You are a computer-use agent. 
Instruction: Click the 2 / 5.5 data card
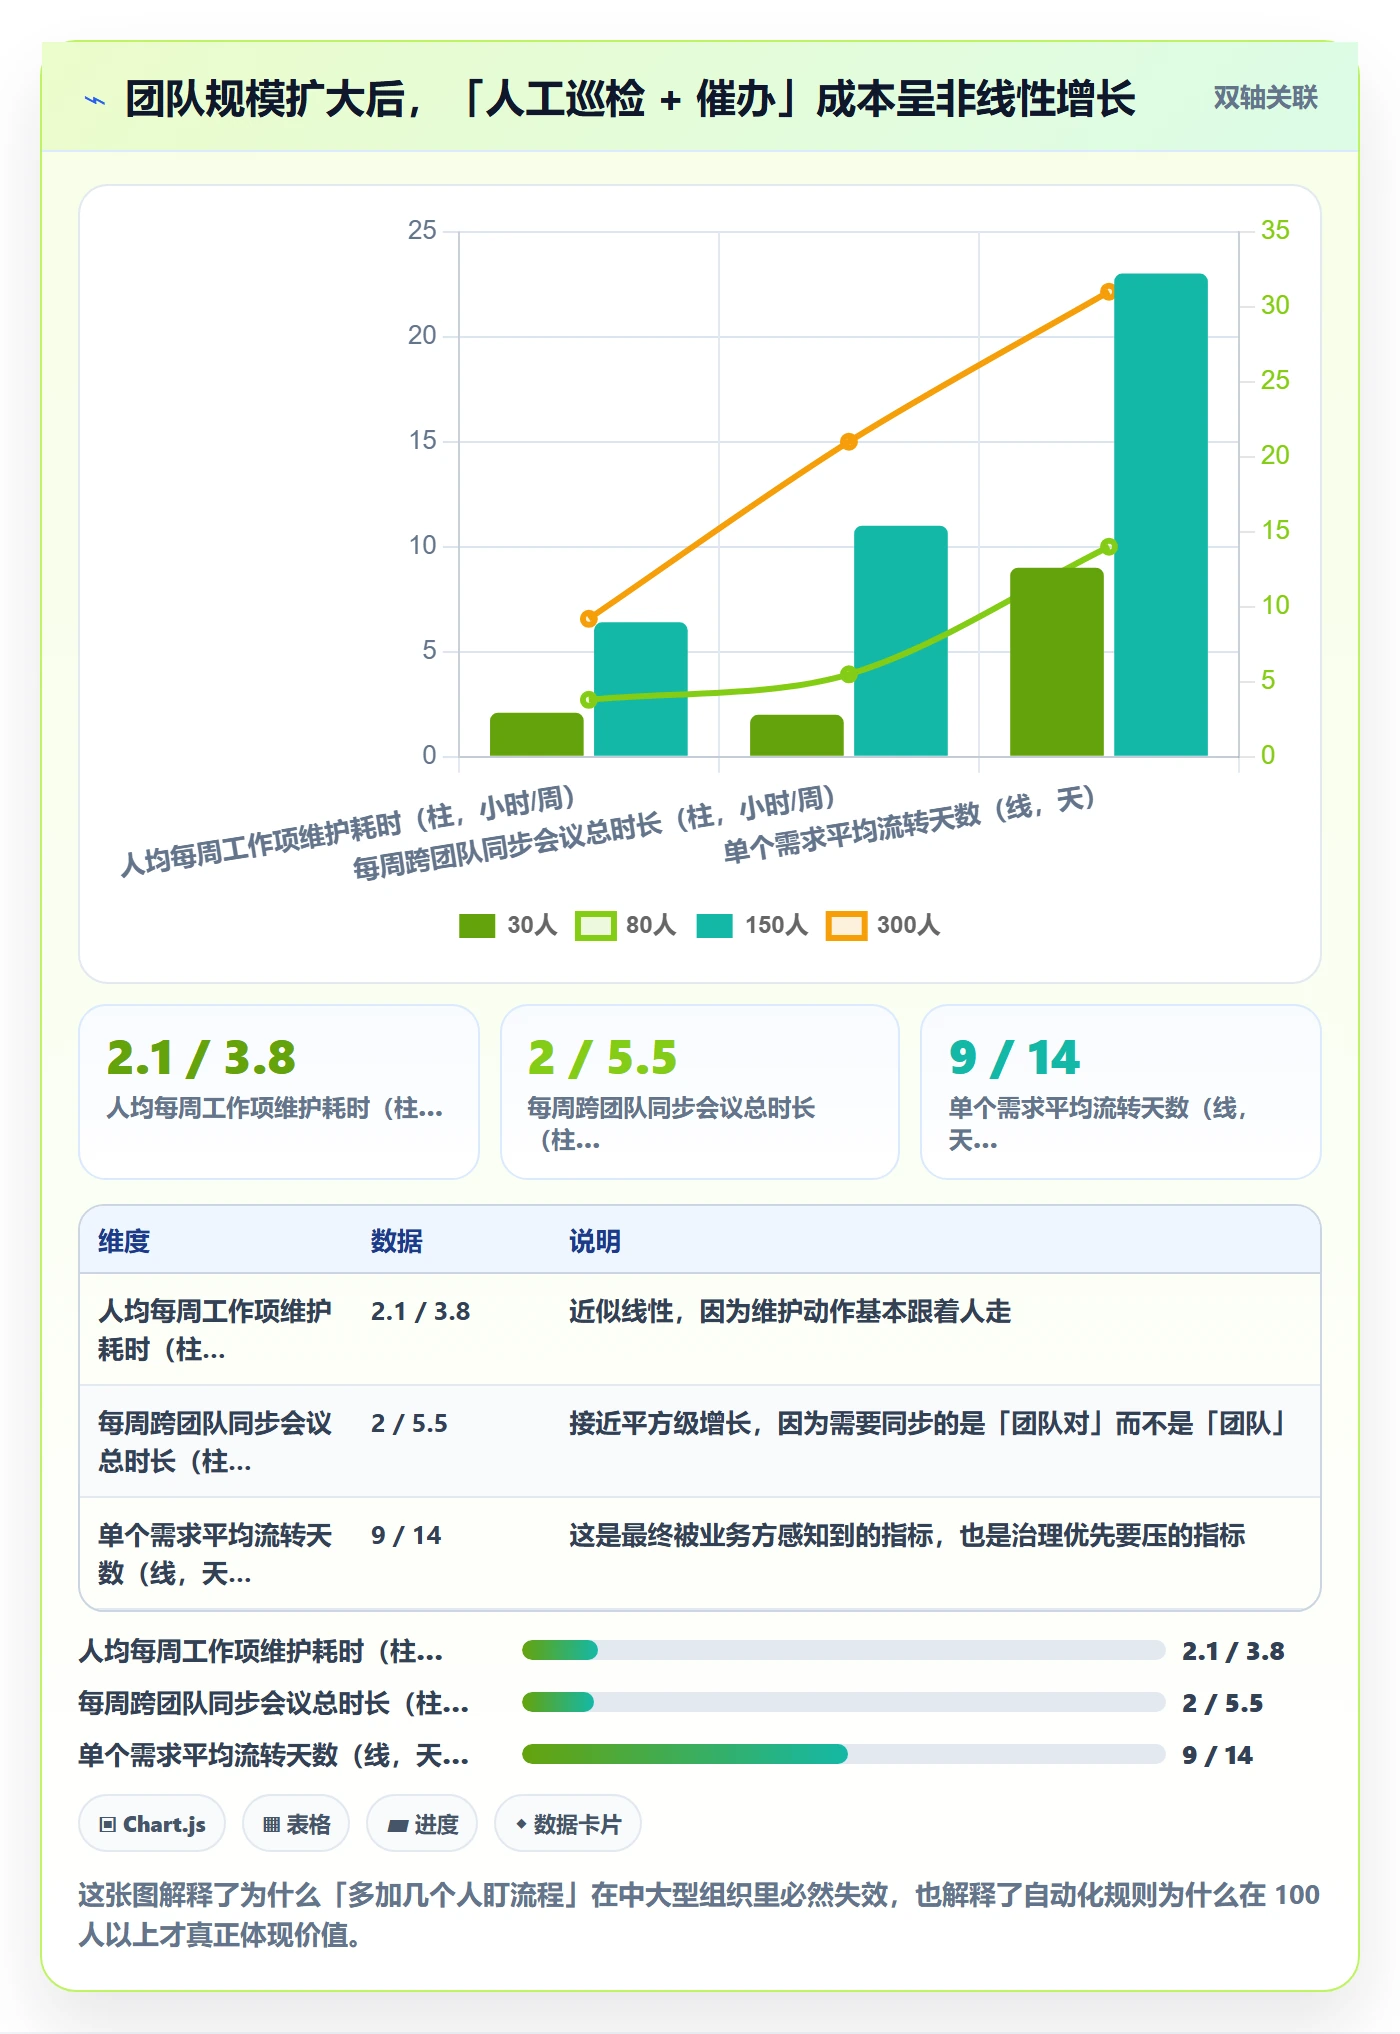pyautogui.click(x=700, y=1092)
